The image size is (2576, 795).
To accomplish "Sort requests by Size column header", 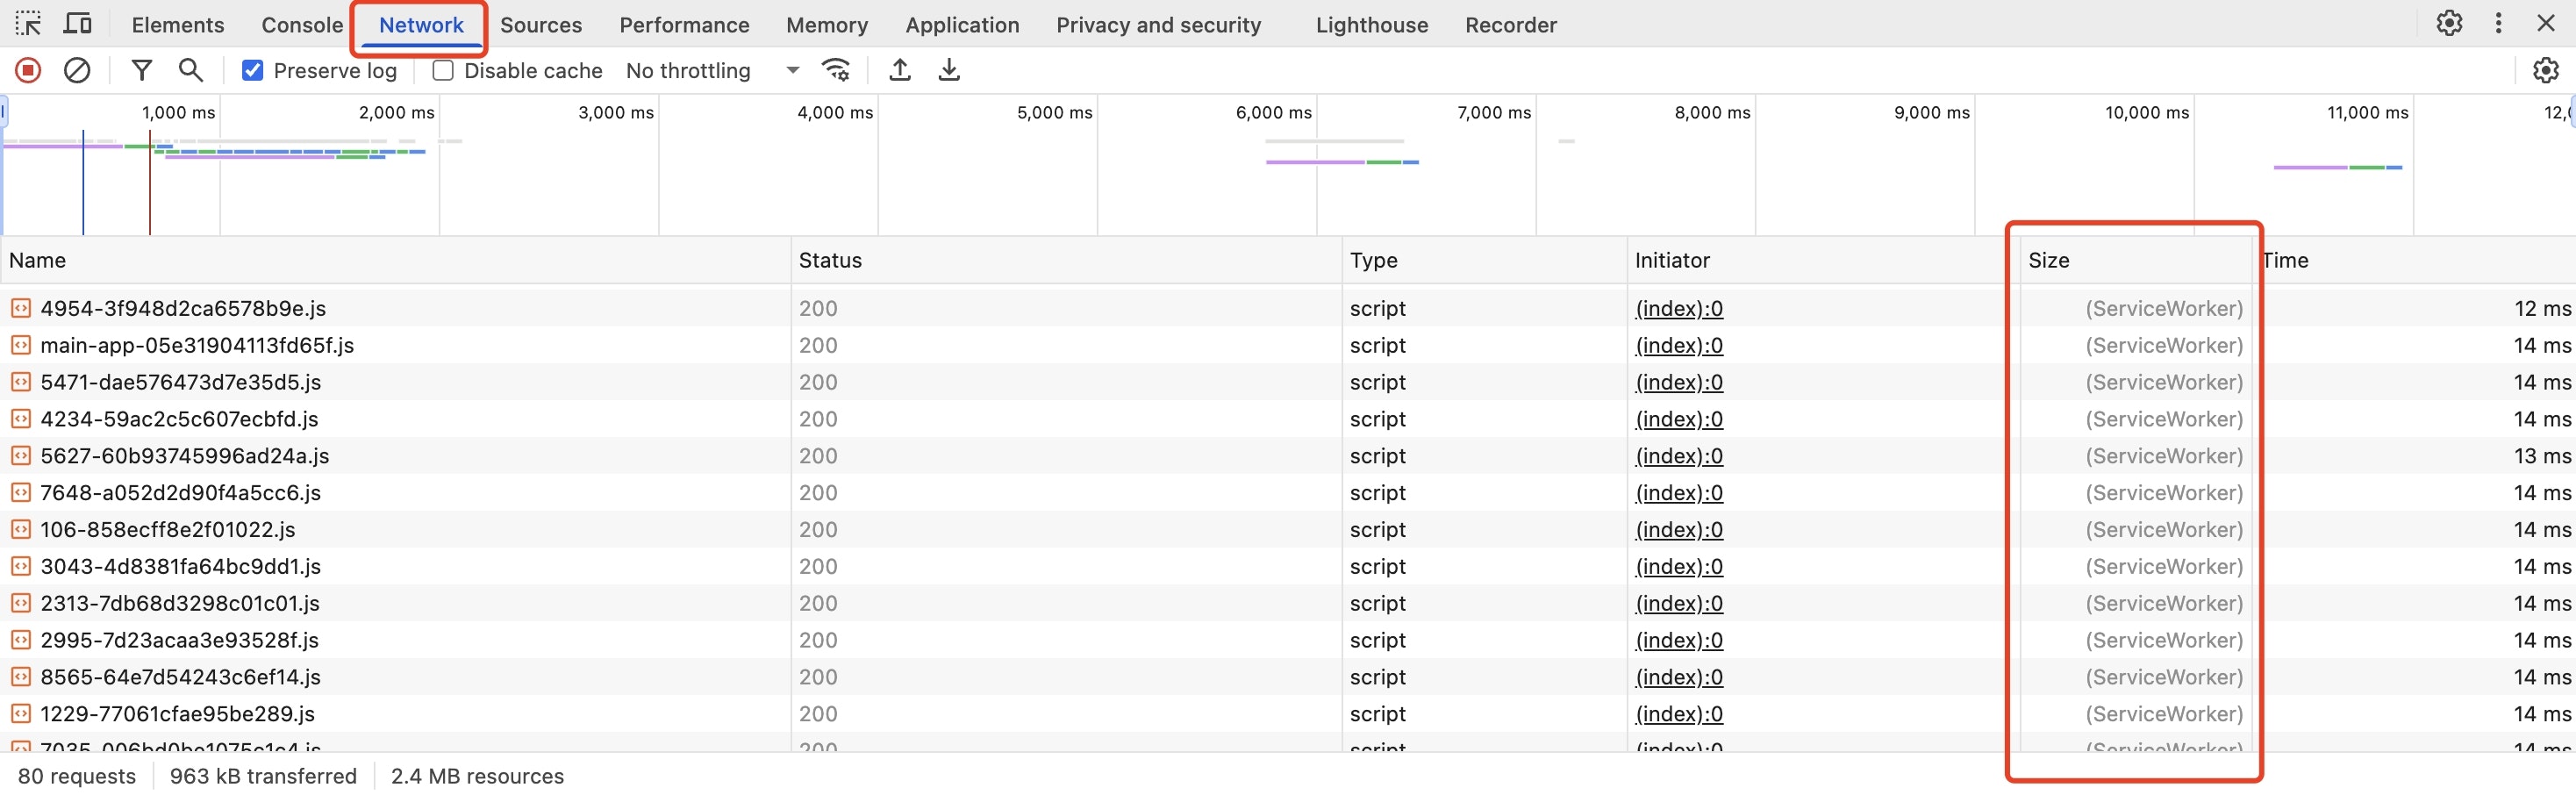I will coord(2049,261).
